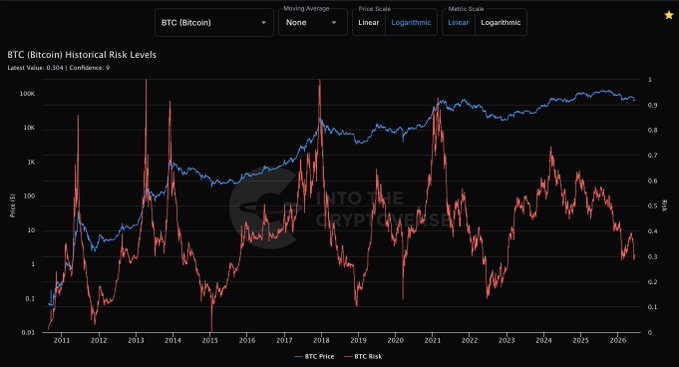Click the chart title BTC Historical Risk Levels

(82, 55)
